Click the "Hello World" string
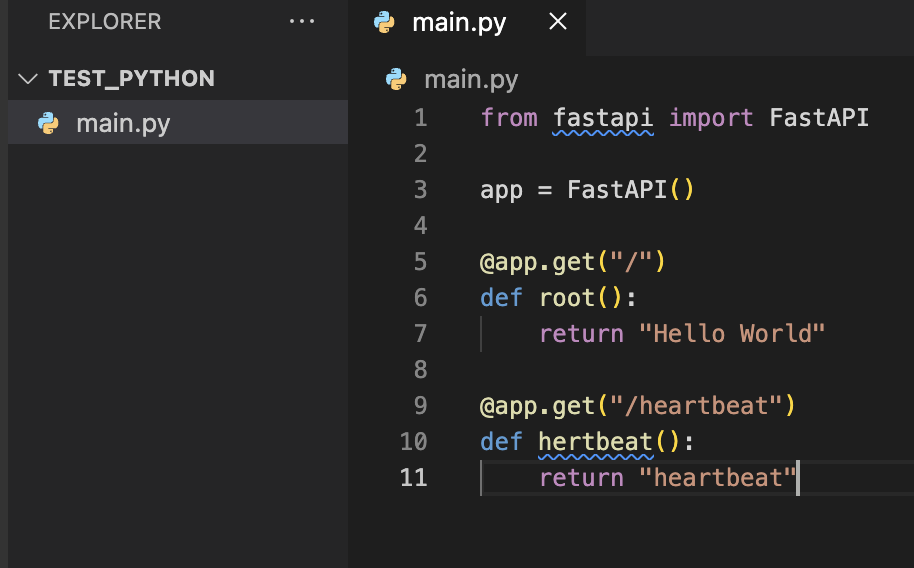Image resolution: width=914 pixels, height=568 pixels. pos(732,334)
